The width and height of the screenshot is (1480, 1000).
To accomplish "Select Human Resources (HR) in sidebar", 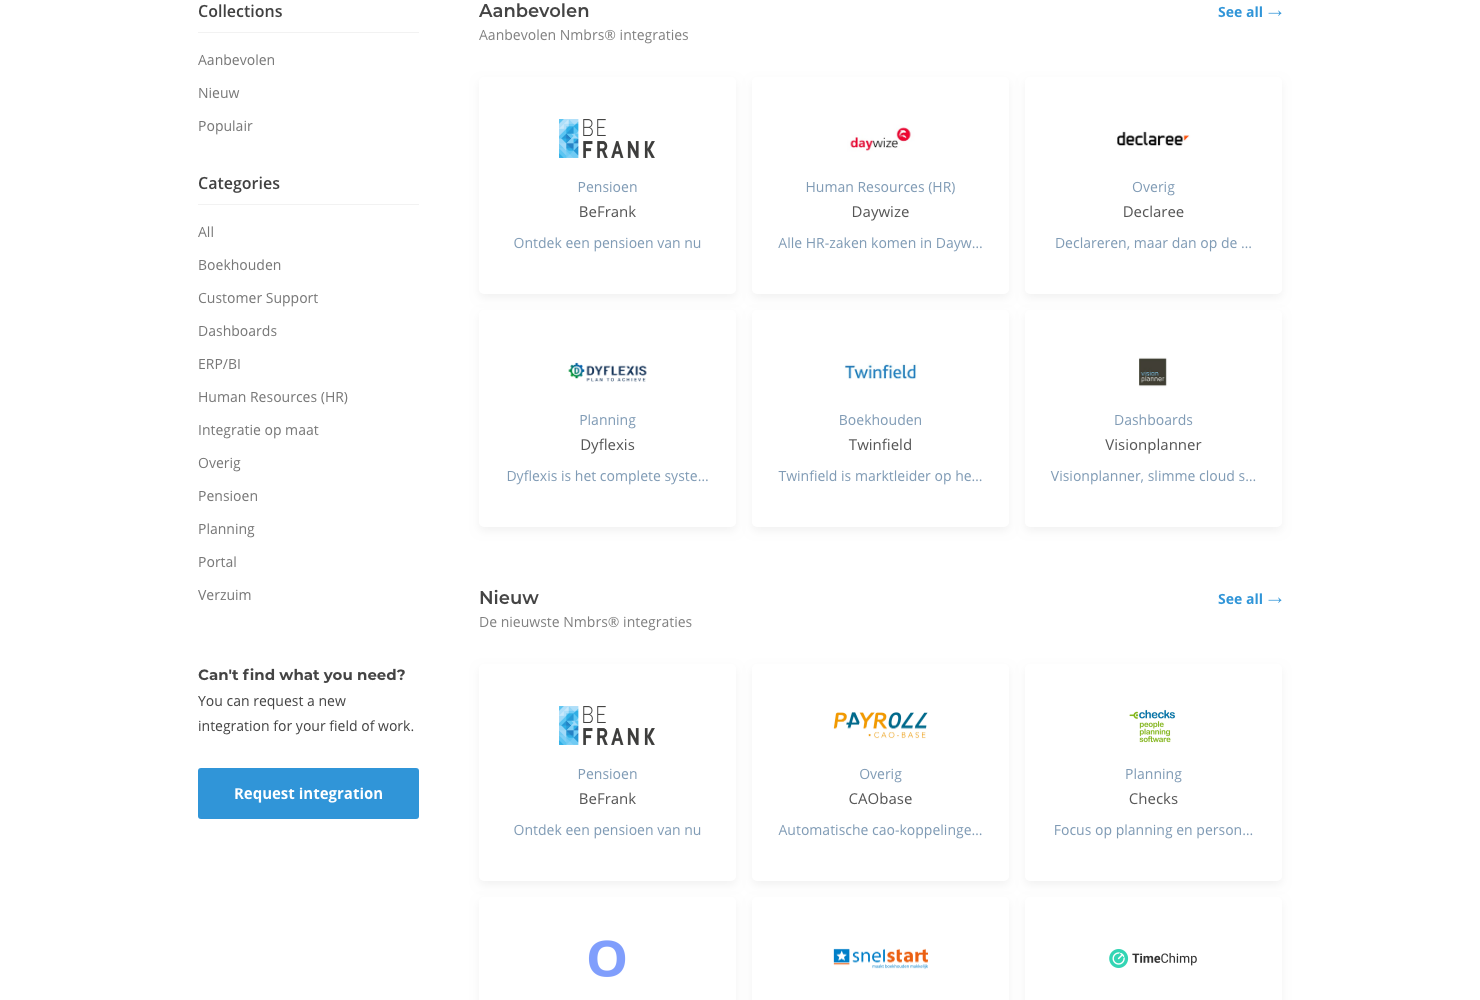I will (x=273, y=397).
